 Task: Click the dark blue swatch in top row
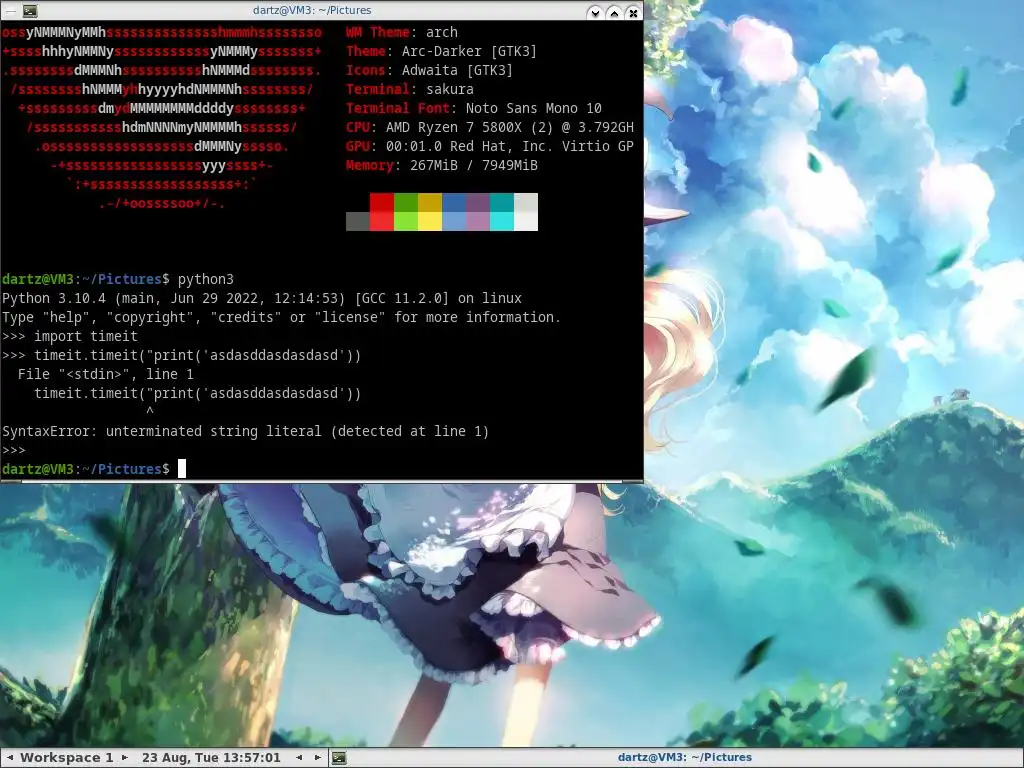click(455, 202)
